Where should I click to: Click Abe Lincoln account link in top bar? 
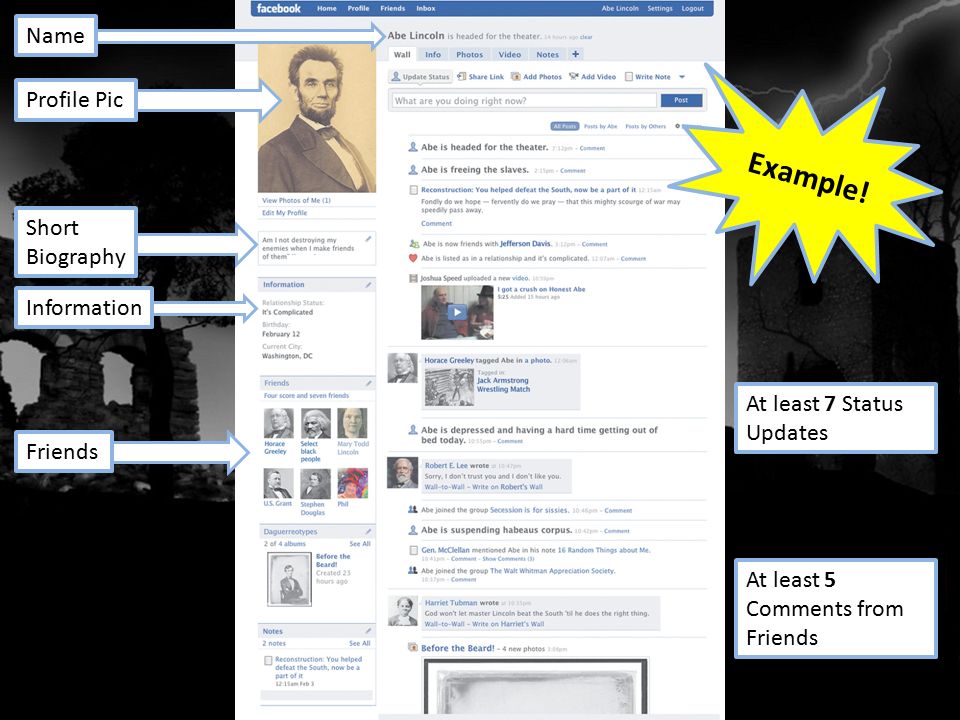coord(620,9)
